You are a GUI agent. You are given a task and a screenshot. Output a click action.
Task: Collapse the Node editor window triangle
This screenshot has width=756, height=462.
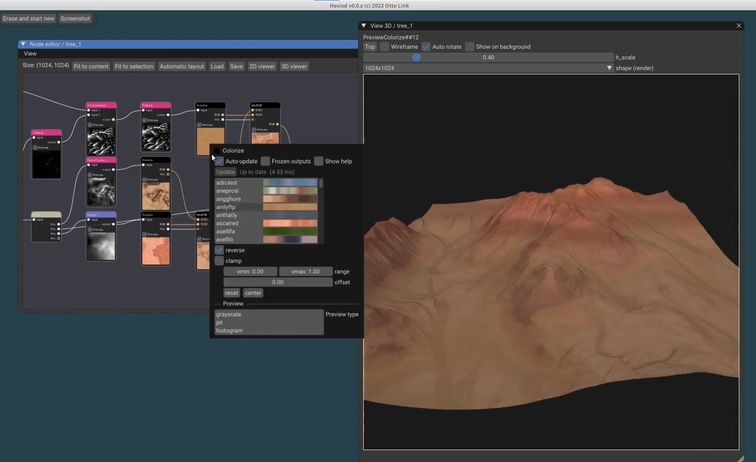tap(22, 44)
